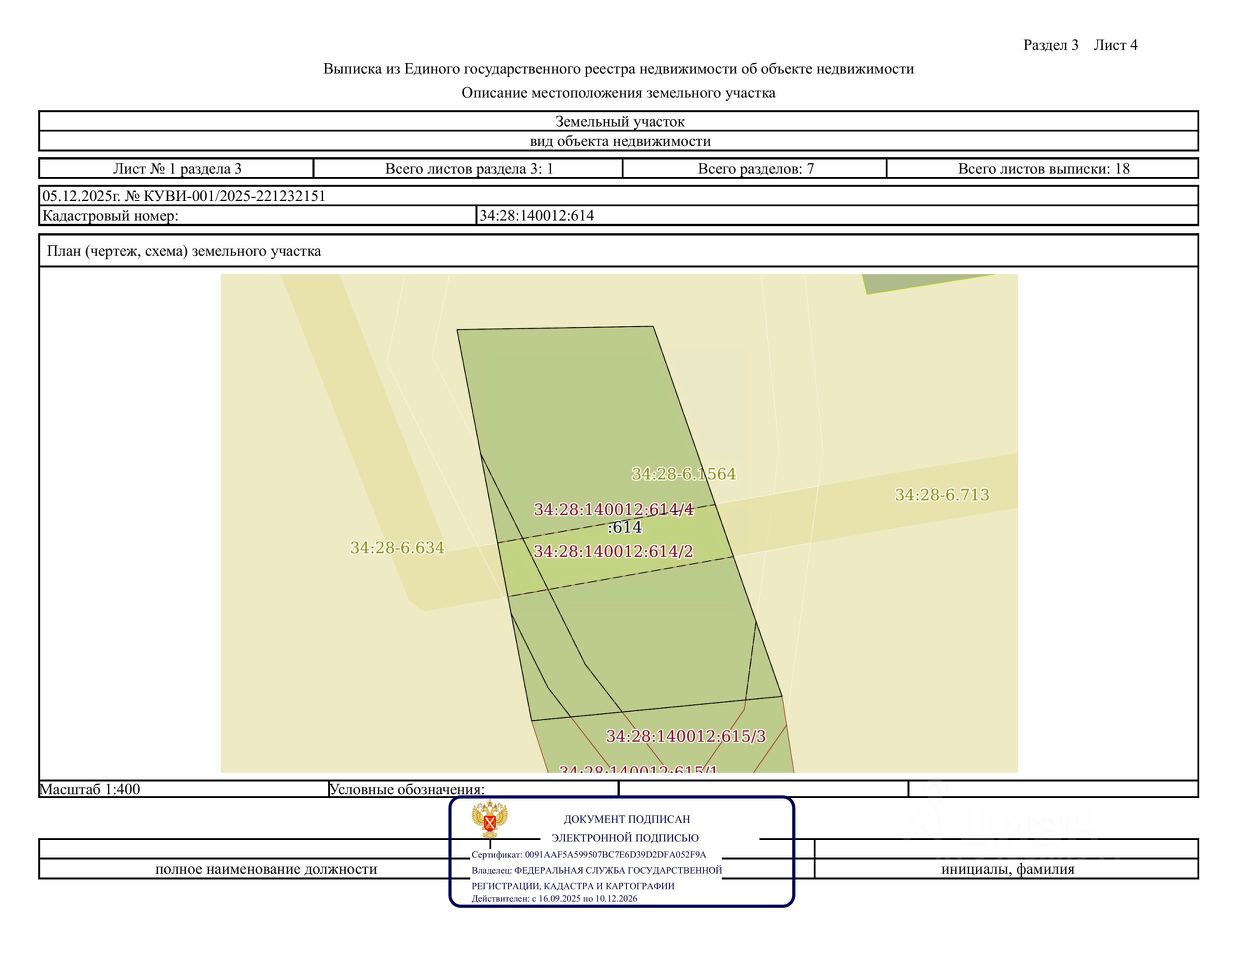Select the 'Всего листов раздела 3: 1' cell
The height and width of the screenshot is (957, 1238).
[x=468, y=168]
